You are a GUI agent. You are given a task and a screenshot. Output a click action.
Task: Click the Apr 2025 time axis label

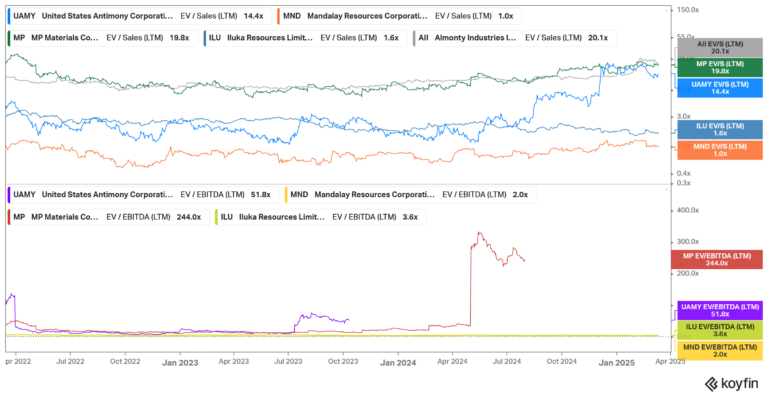click(x=670, y=362)
